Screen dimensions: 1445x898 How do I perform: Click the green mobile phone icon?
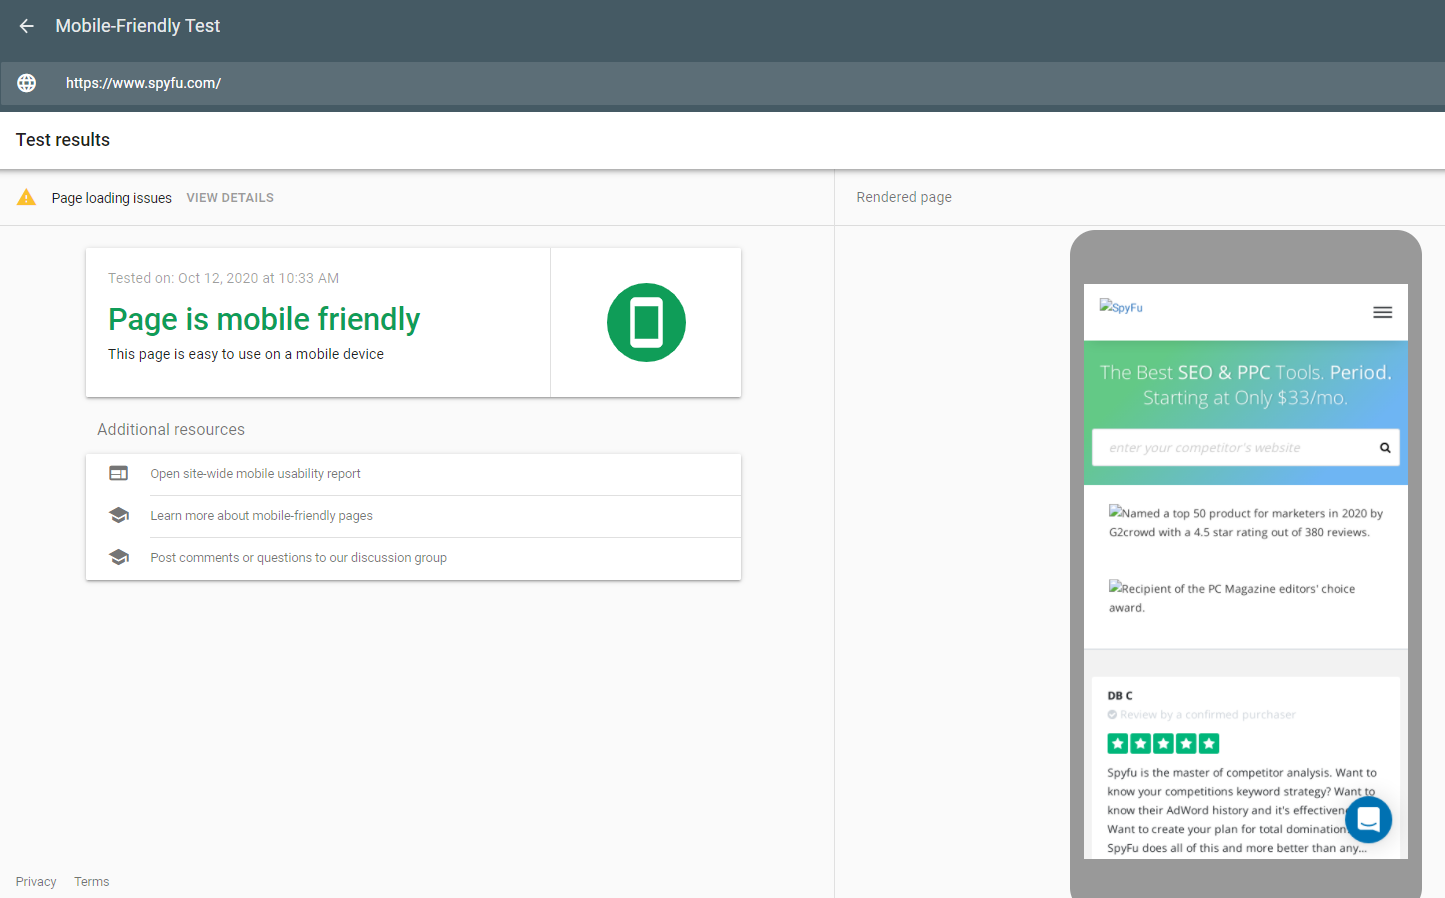point(646,322)
